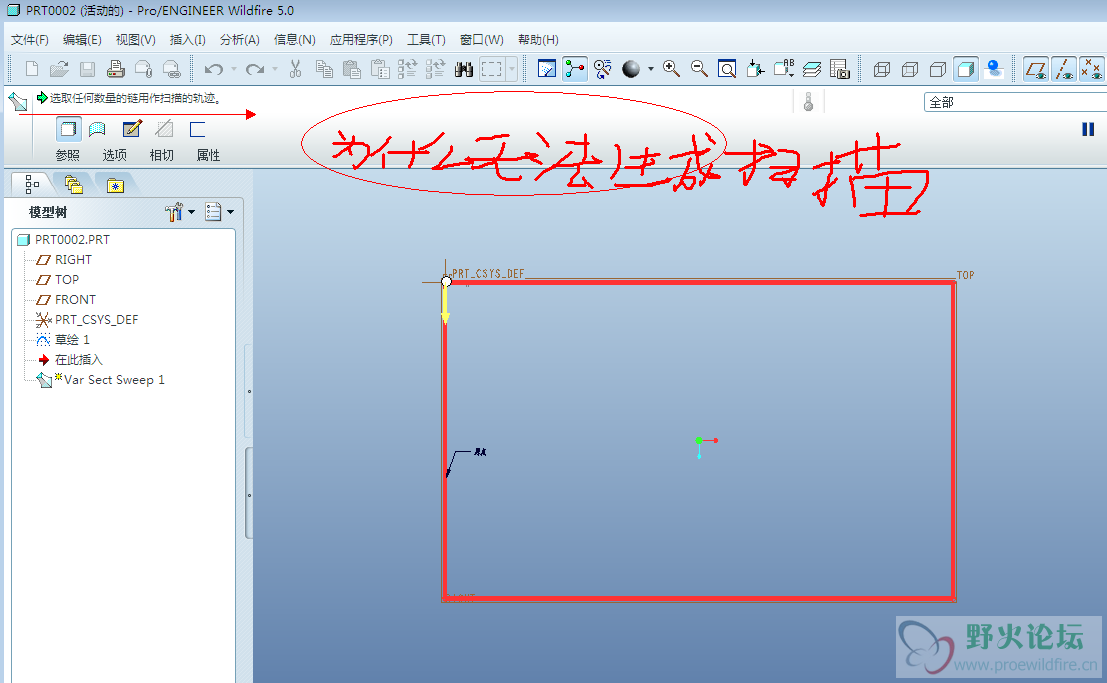Click the Paste clipboard icon
This screenshot has height=683, width=1107.
(x=352, y=69)
